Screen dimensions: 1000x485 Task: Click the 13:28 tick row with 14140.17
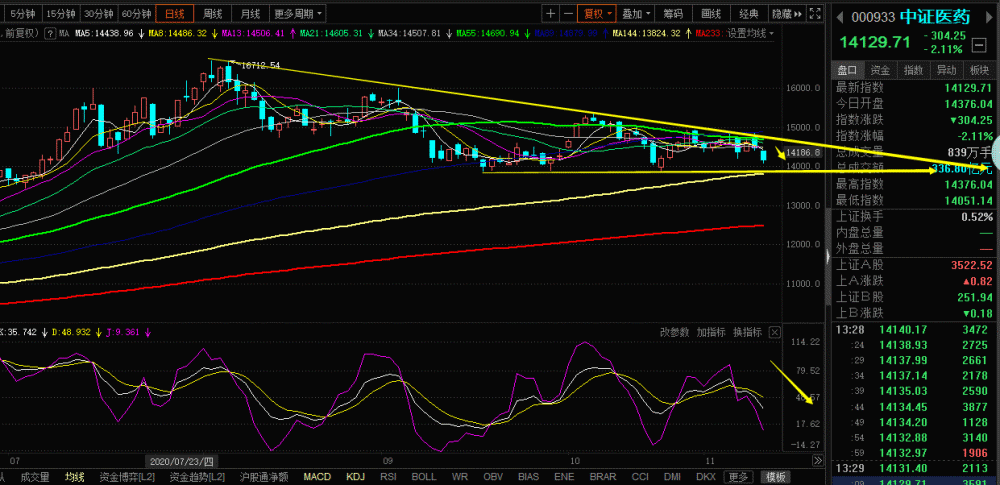click(x=913, y=330)
